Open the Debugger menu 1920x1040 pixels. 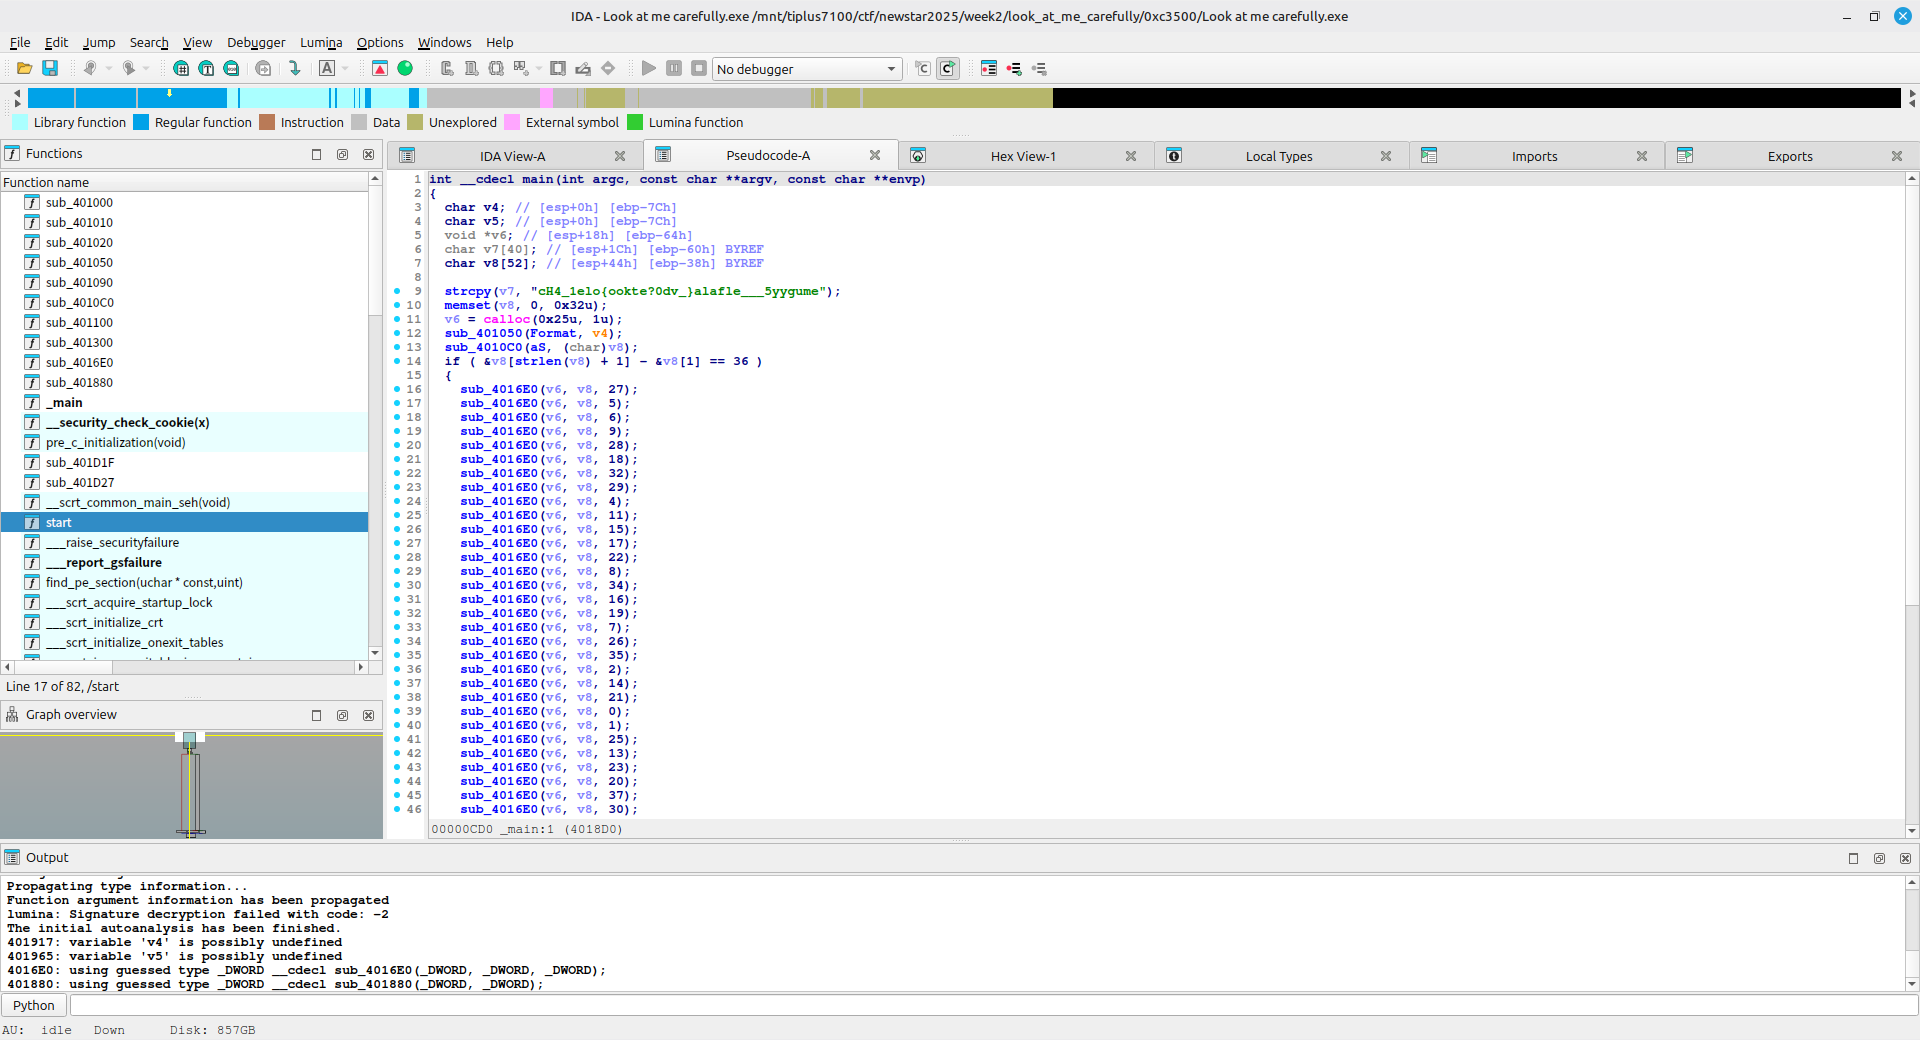[255, 42]
